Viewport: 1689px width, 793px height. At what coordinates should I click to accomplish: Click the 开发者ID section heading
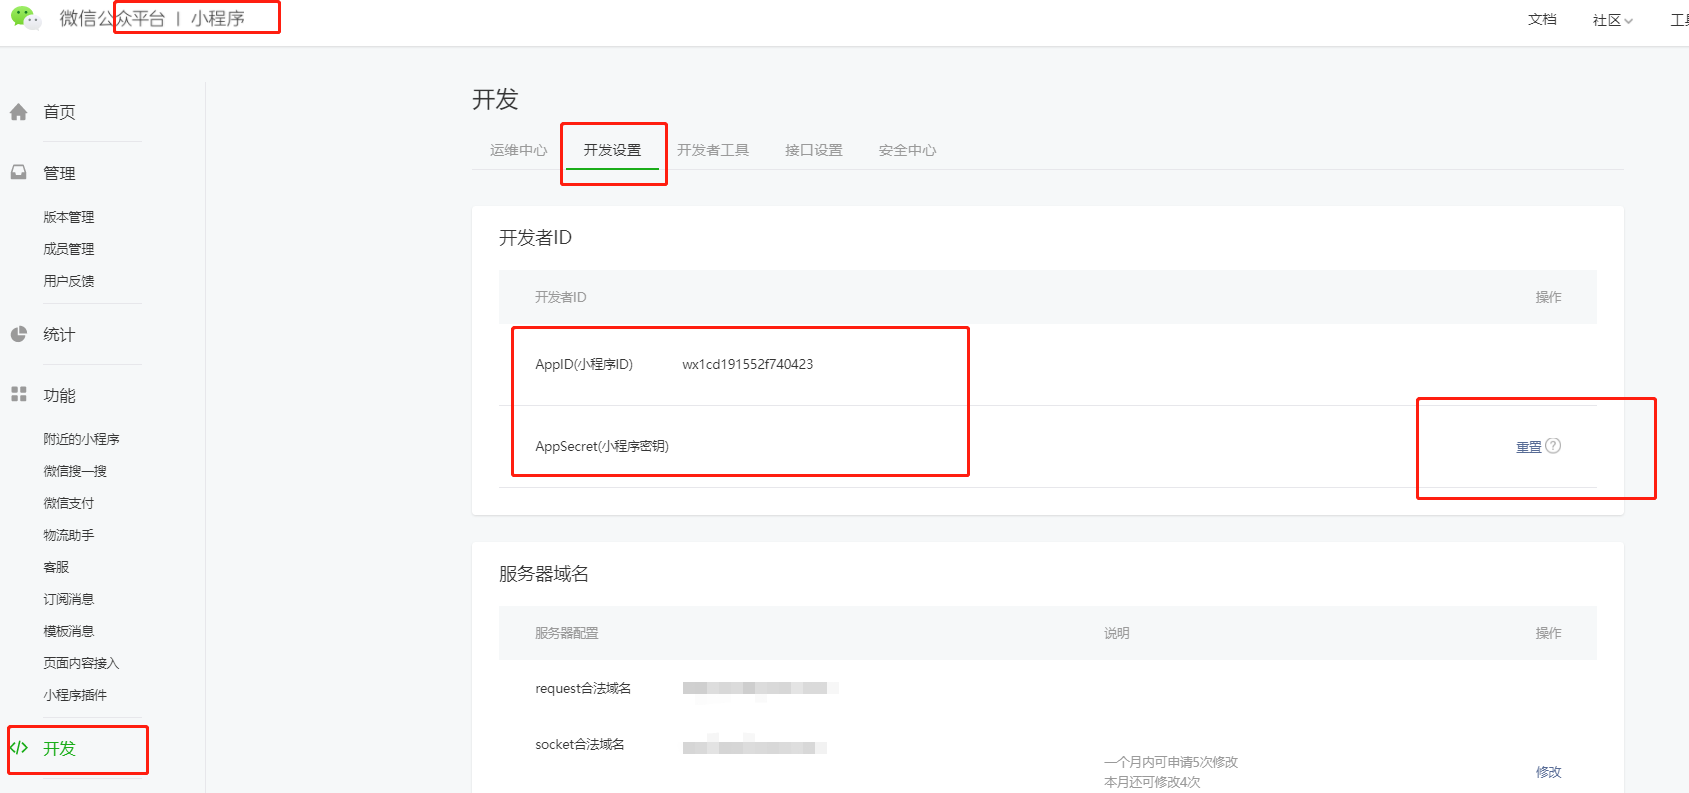[536, 237]
